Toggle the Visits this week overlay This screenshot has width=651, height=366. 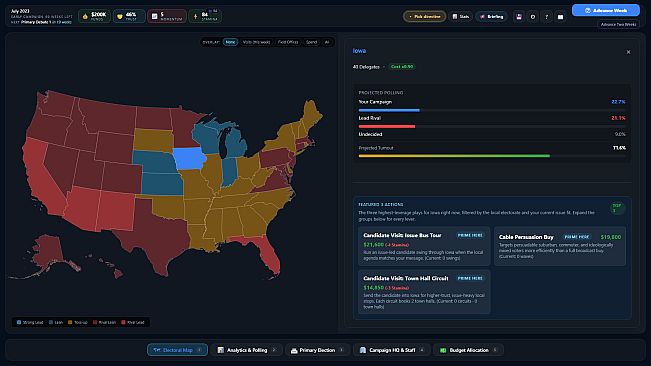(256, 42)
